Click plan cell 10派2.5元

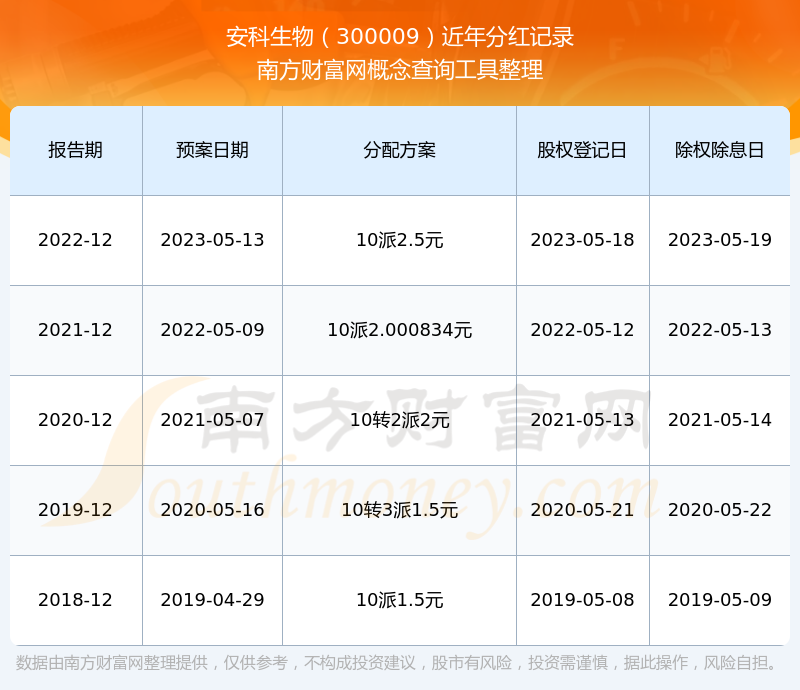[399, 240]
